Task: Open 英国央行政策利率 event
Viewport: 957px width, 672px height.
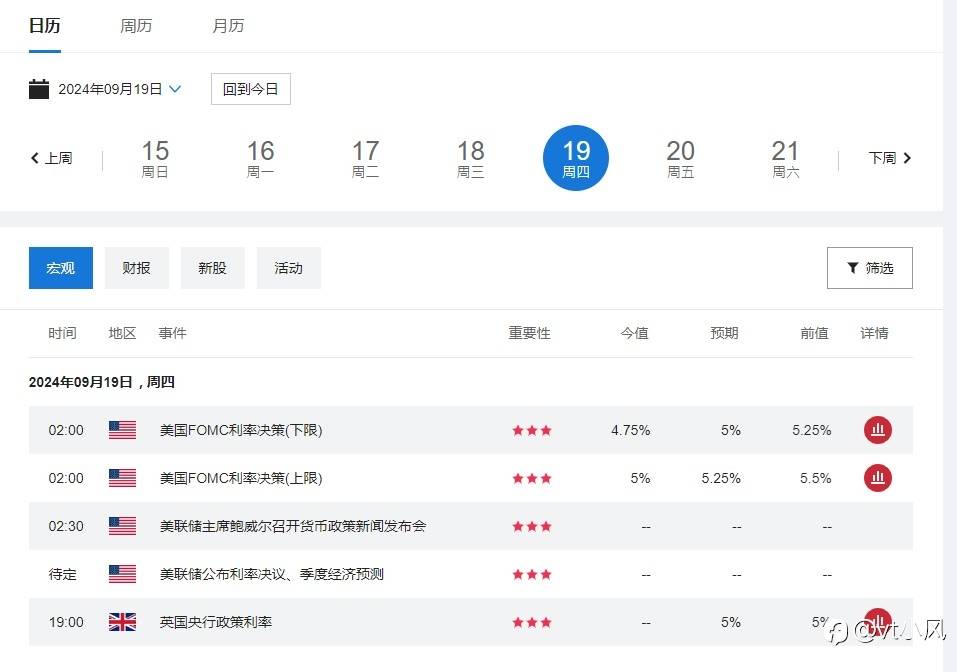Action: [x=216, y=622]
